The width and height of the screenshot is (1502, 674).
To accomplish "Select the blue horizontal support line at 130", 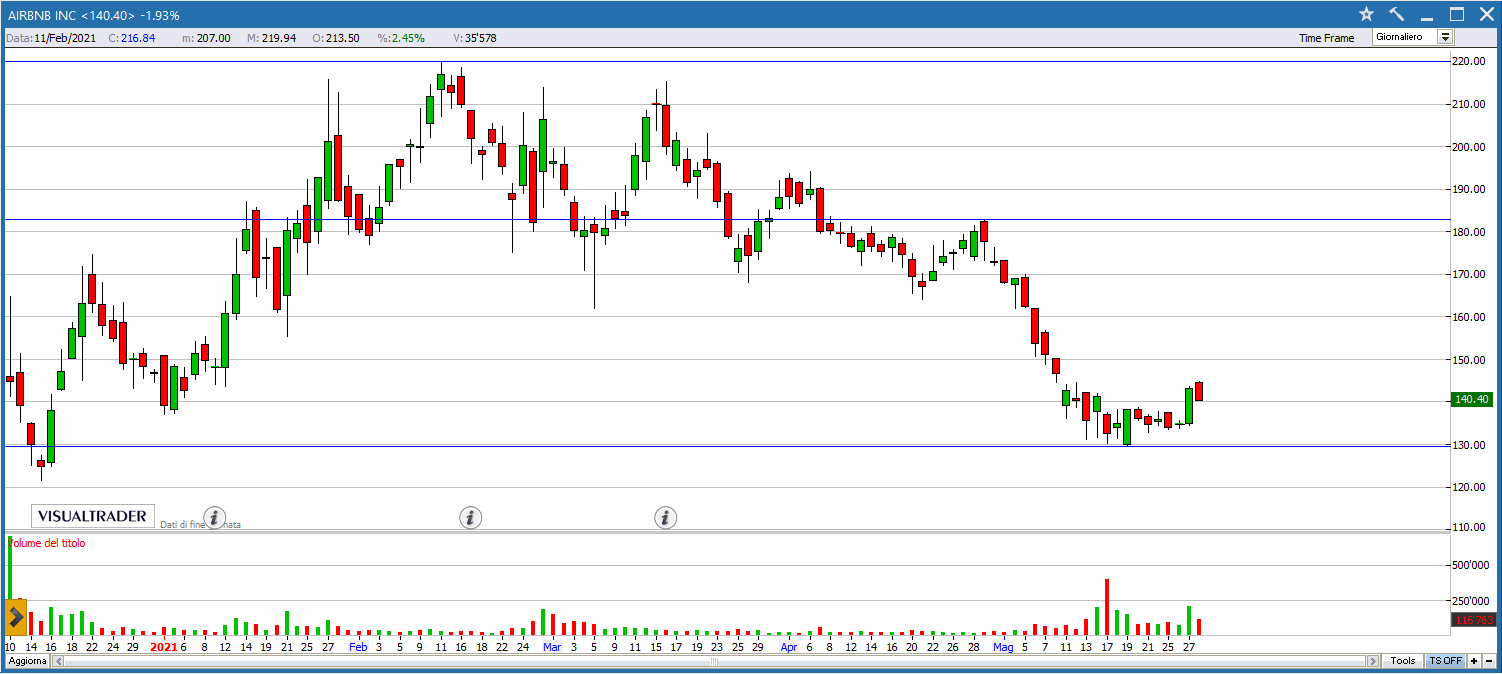I will click(726, 446).
